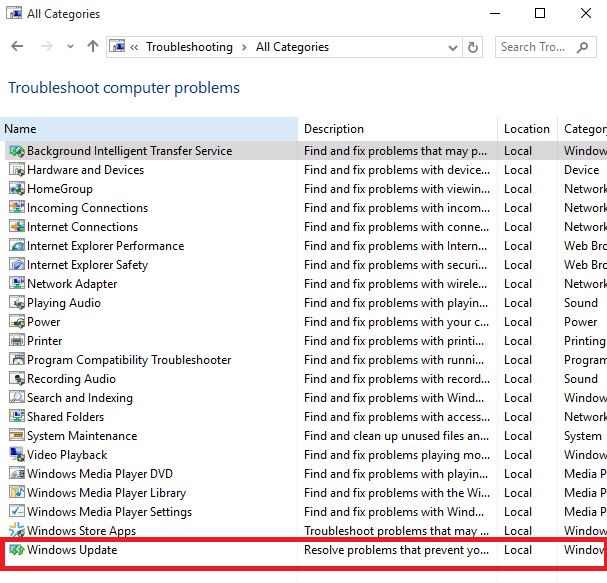
Task: Expand the breadcrumb arrow after Troubleshooting
Action: tap(244, 47)
